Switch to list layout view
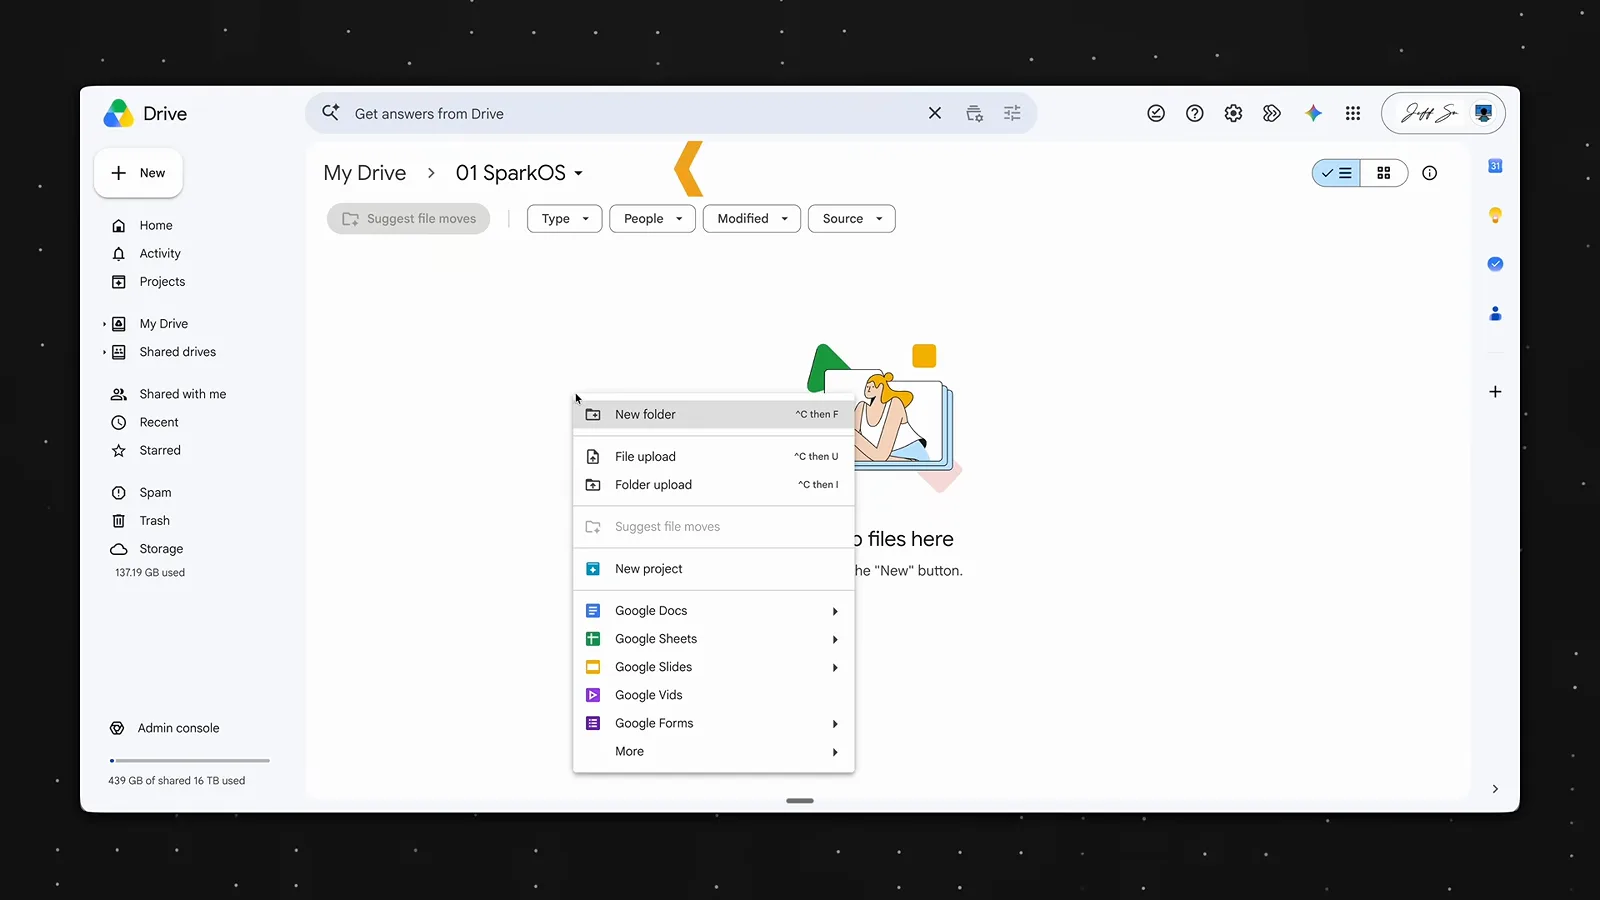The image size is (1600, 900). (x=1336, y=173)
